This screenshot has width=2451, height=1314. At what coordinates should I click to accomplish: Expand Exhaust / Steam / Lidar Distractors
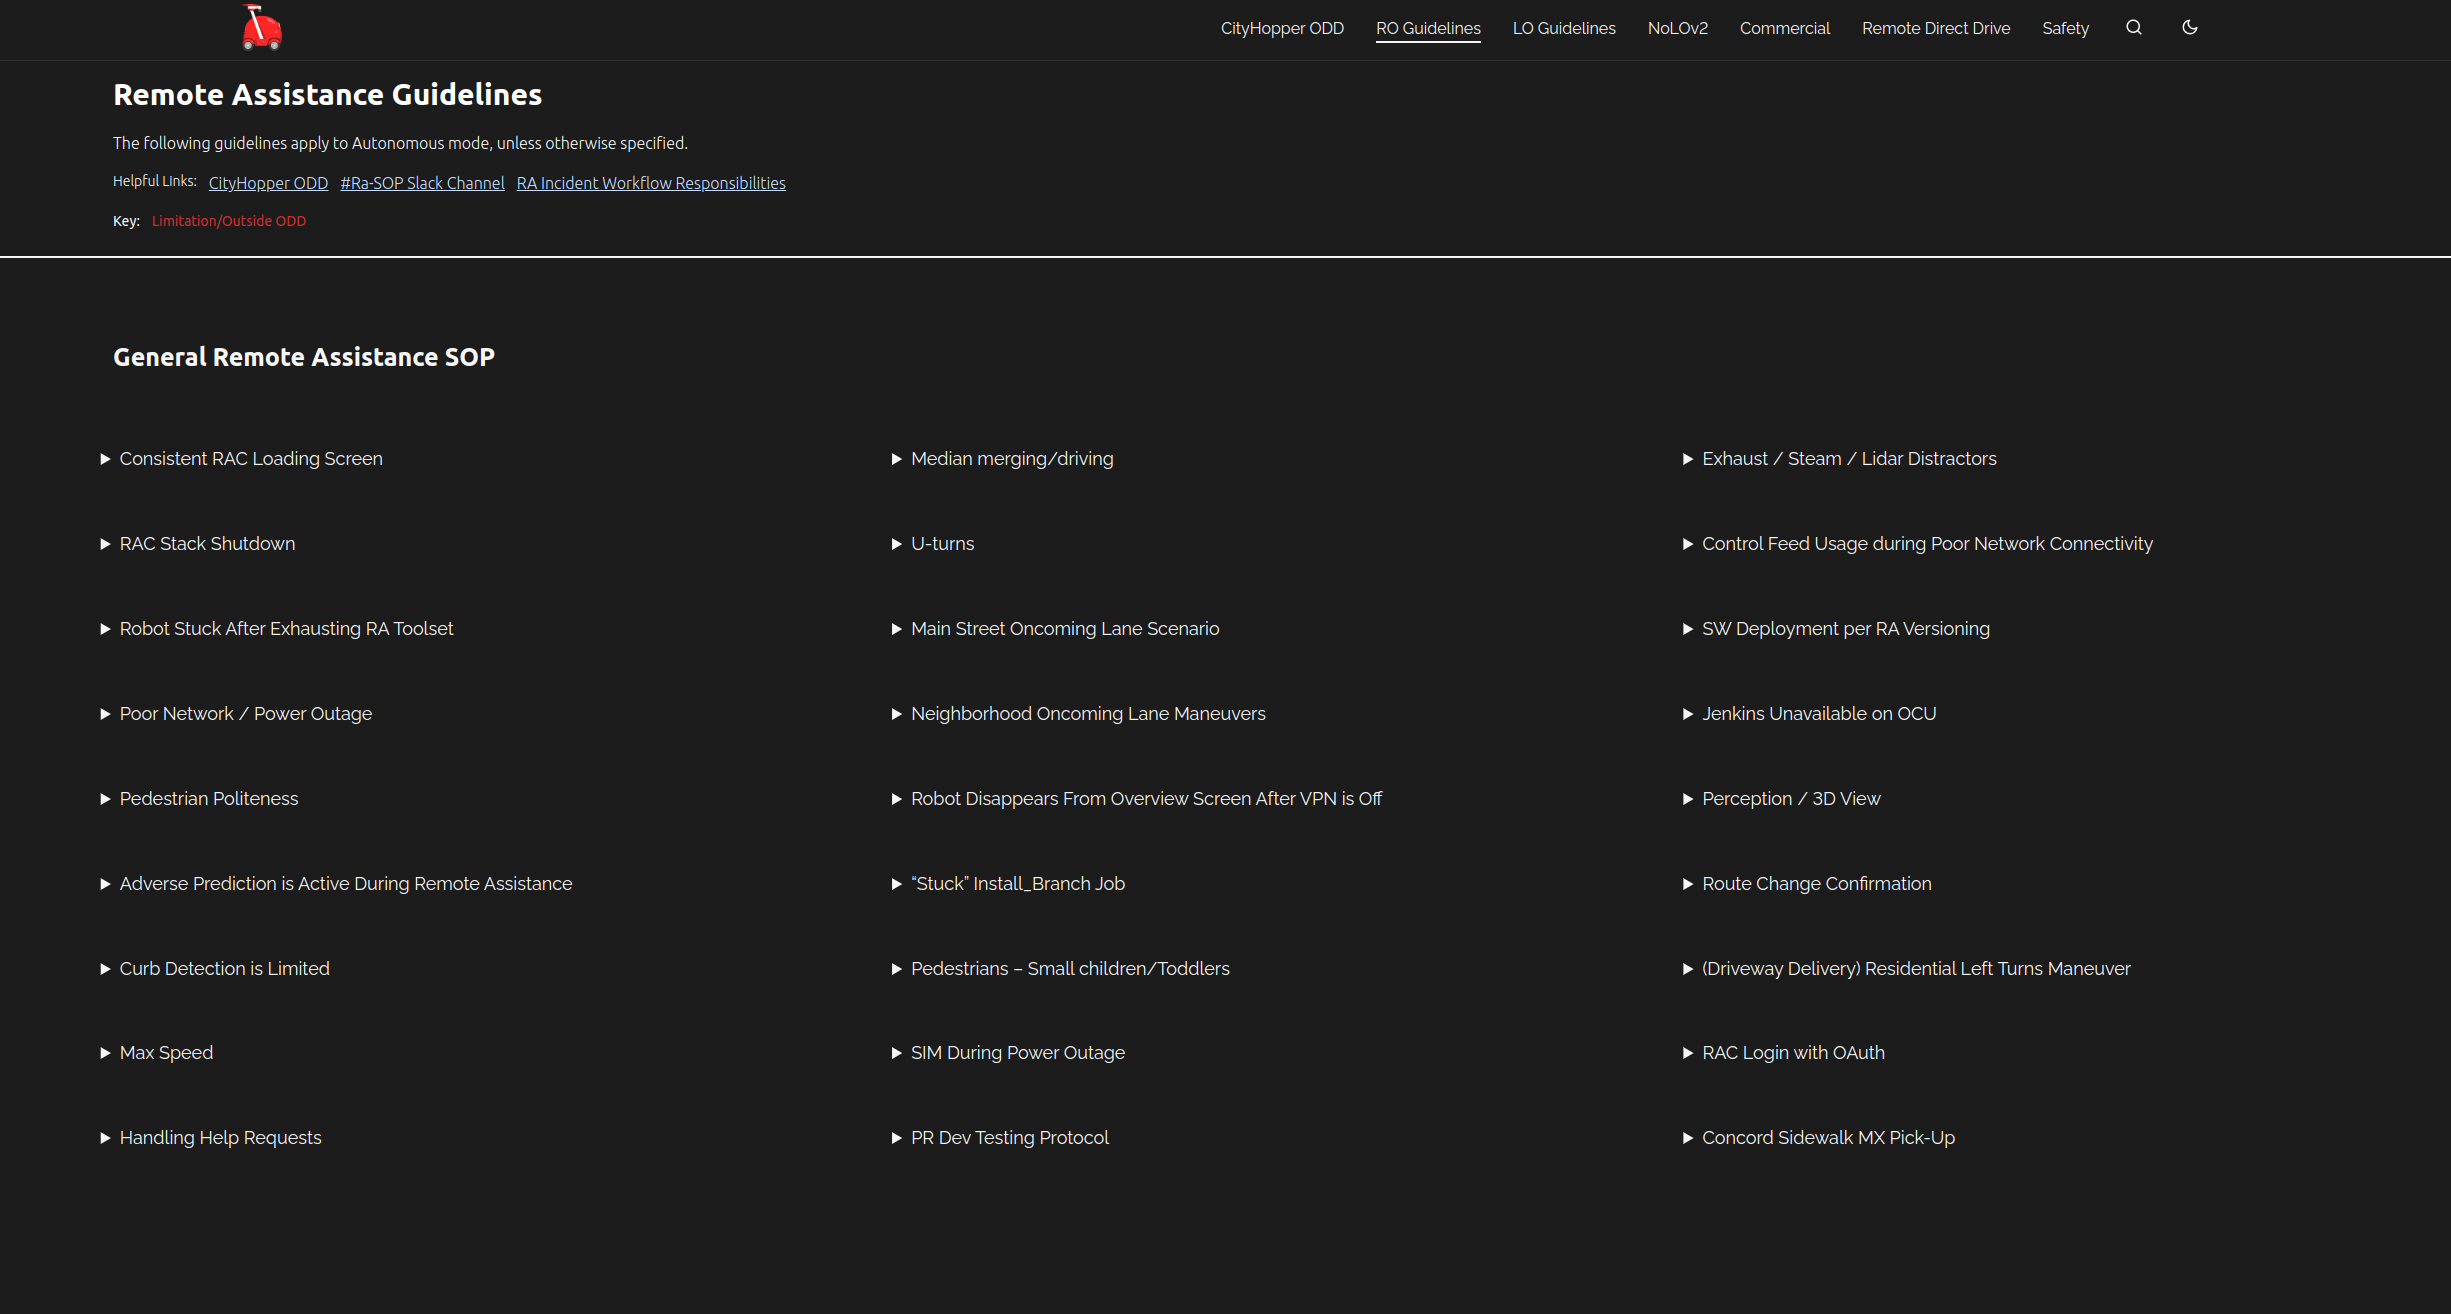[x=1848, y=459]
